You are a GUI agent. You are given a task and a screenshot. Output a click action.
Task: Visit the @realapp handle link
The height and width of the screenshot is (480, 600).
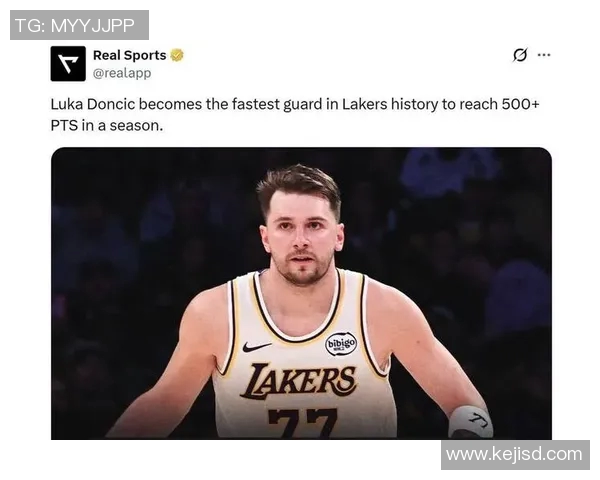[122, 73]
